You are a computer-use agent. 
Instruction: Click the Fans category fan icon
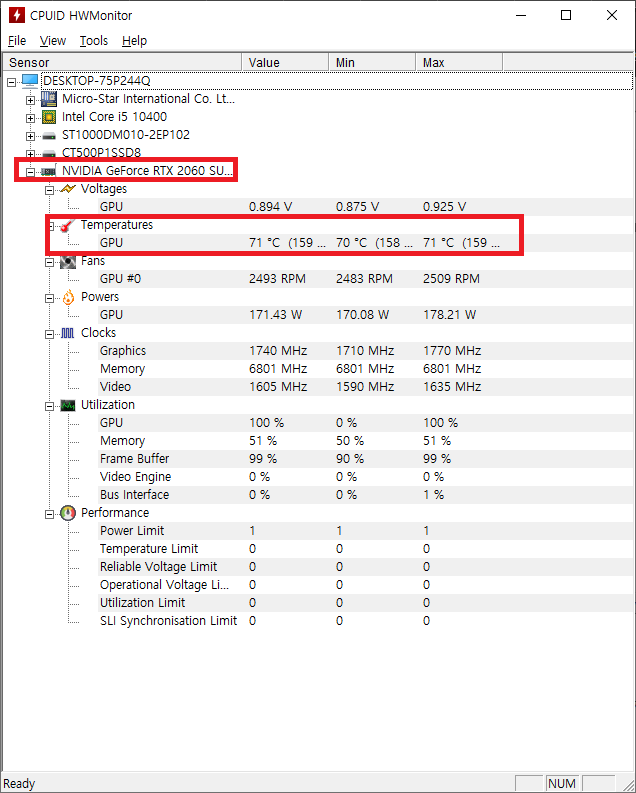(68, 261)
